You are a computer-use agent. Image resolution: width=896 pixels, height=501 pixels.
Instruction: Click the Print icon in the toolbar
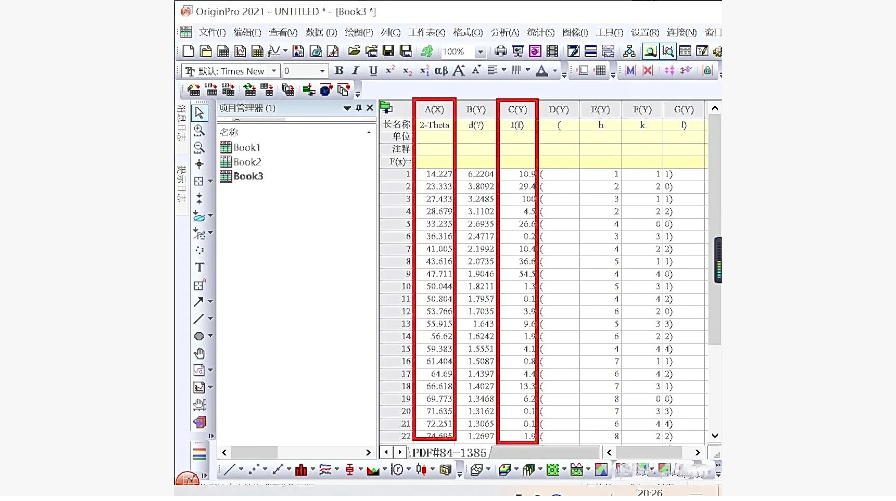tap(501, 51)
